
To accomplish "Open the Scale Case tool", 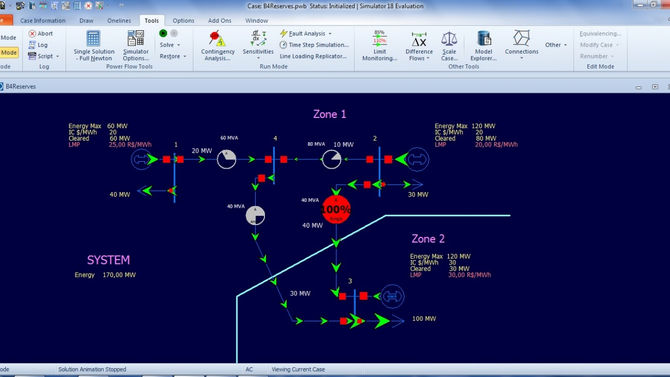I will 449,46.
